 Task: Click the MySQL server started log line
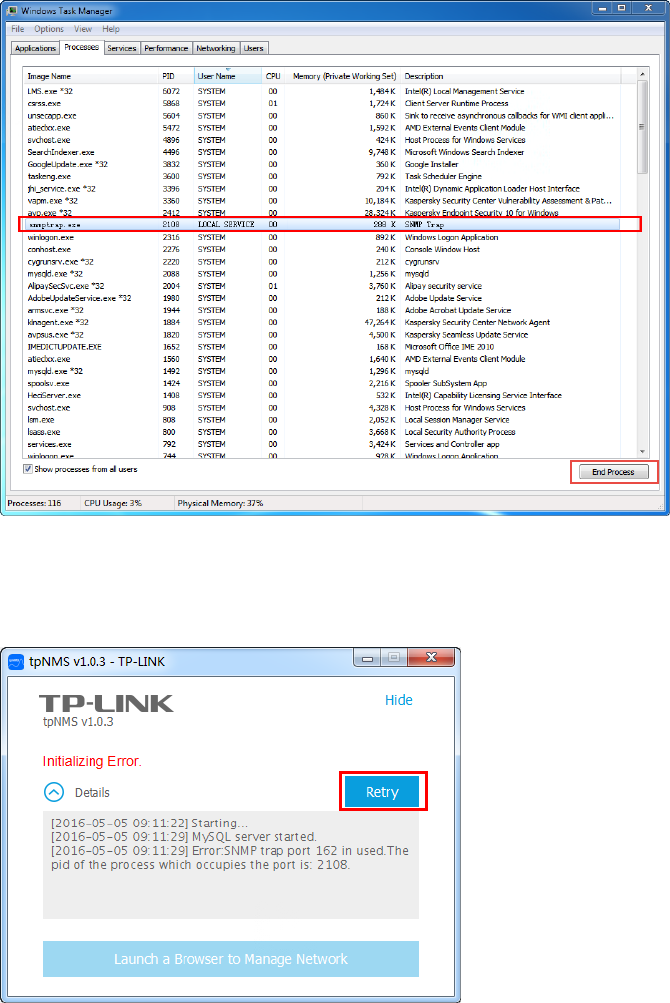click(x=184, y=837)
